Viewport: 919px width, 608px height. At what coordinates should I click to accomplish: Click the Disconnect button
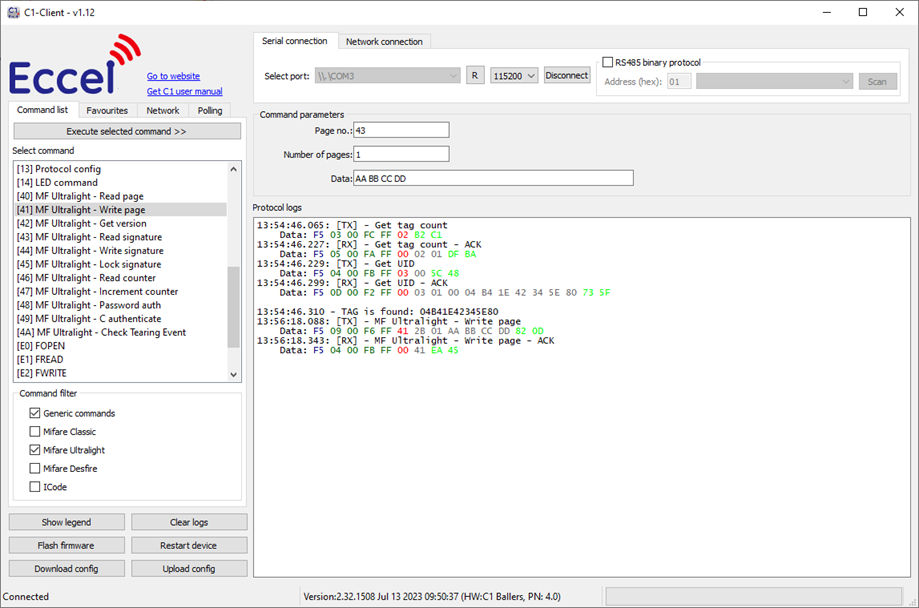pyautogui.click(x=567, y=76)
